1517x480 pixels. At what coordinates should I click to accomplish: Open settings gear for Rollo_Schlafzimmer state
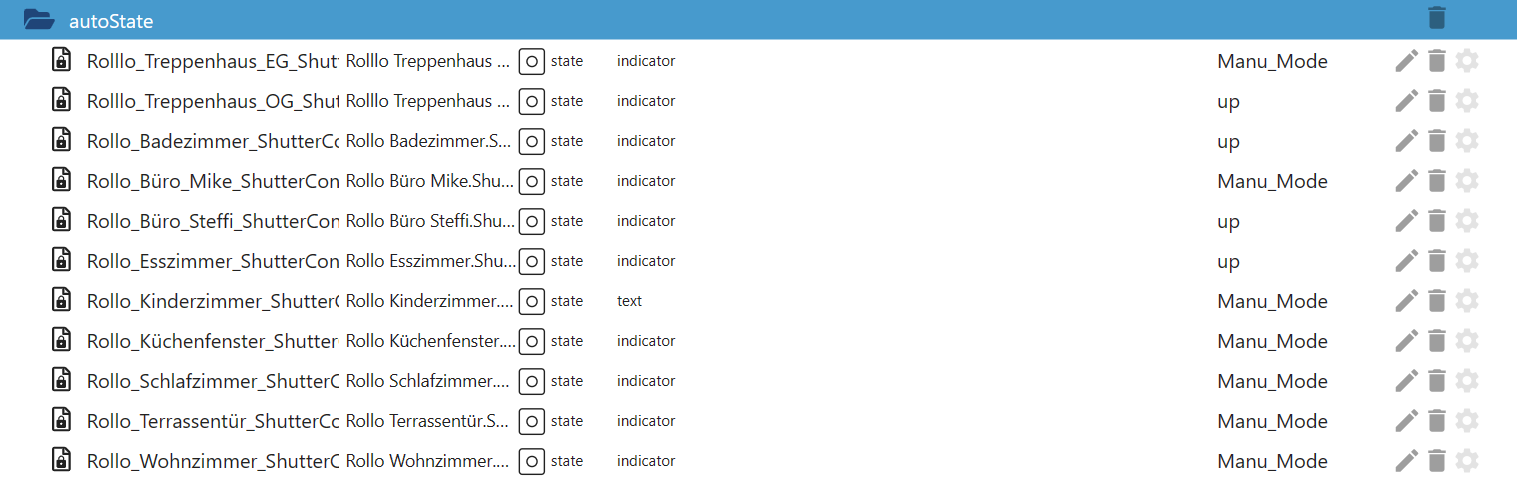pos(1466,381)
